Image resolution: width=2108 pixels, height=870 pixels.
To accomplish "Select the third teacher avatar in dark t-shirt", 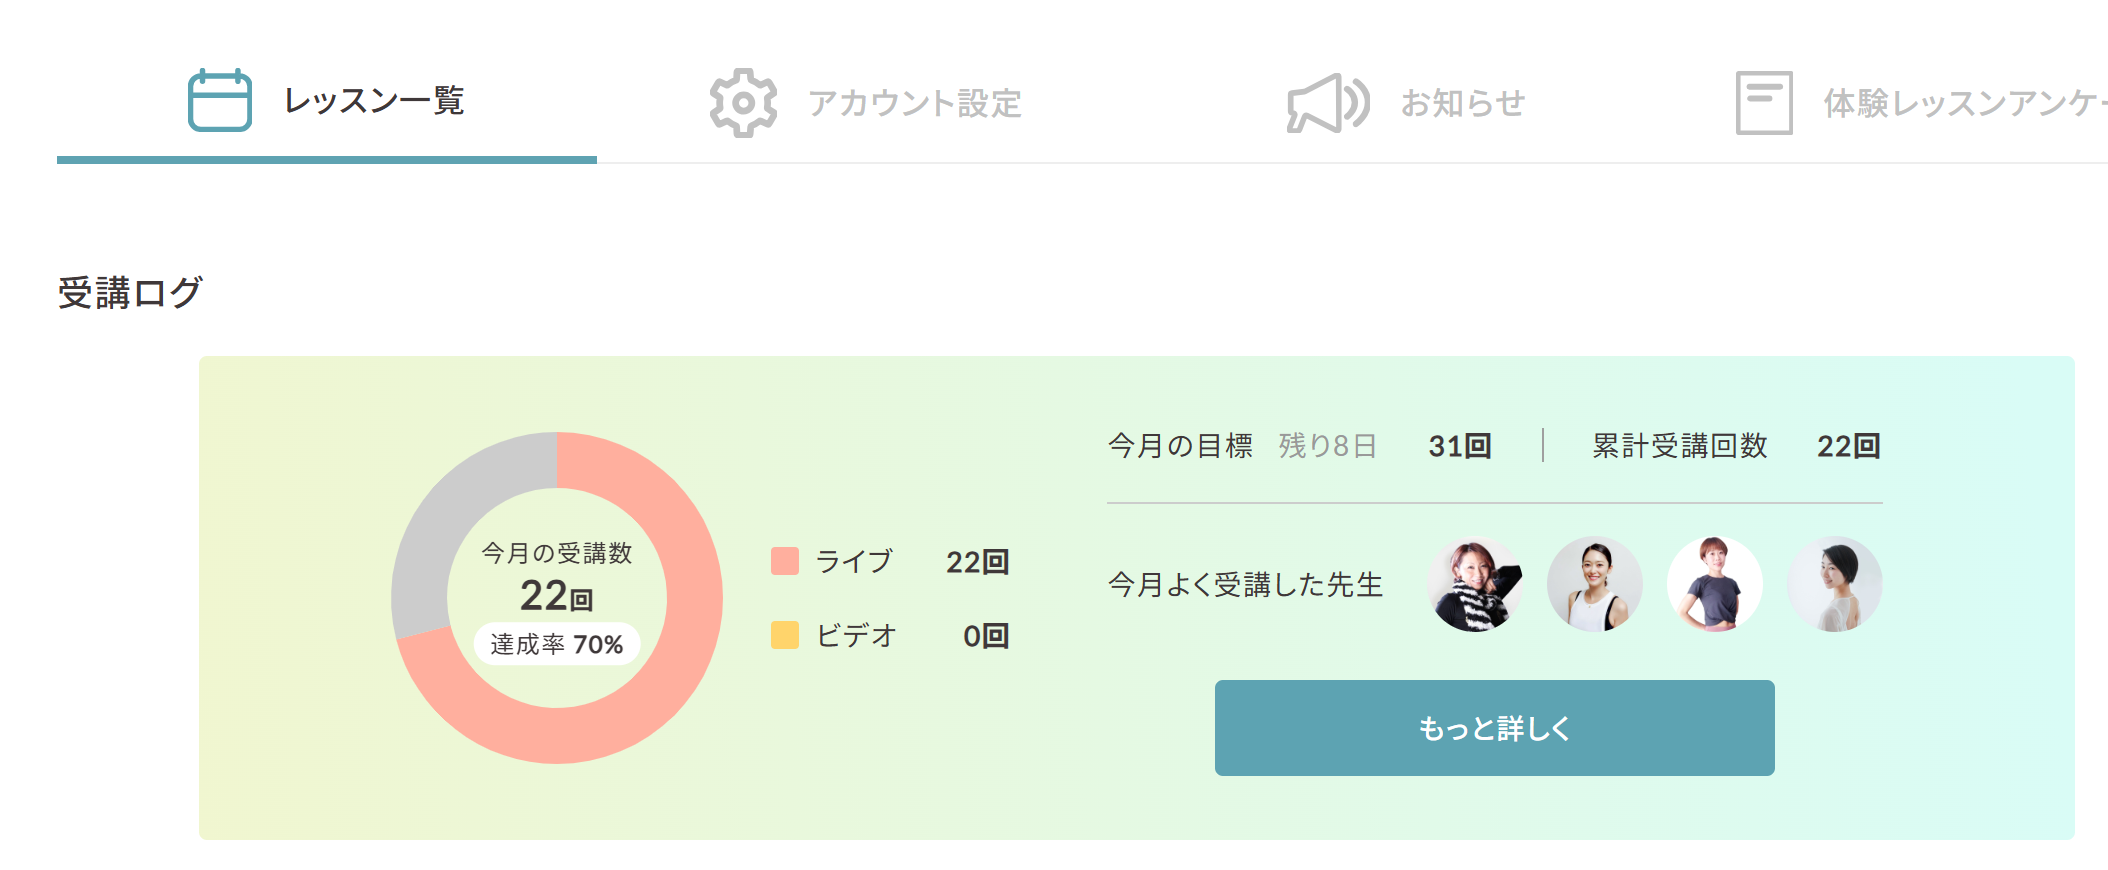I will point(1715,585).
